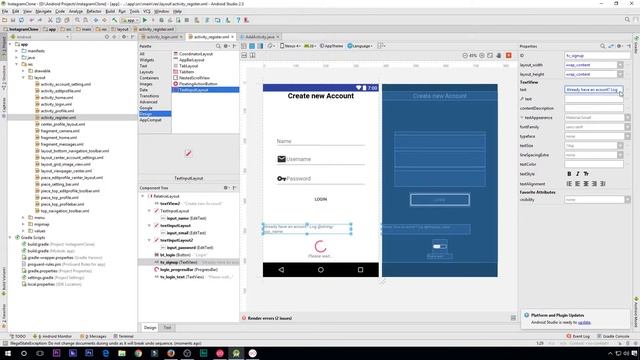Click the Cut scissors icon in toolbar
The height and width of the screenshot is (360, 640).
tap(50, 20)
